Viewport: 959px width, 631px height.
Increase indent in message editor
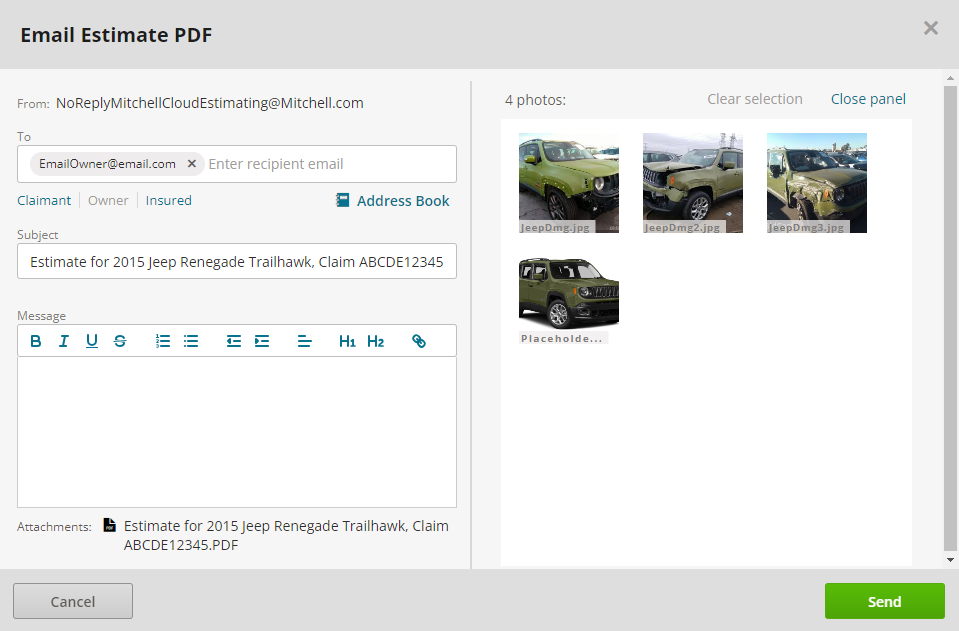click(262, 341)
